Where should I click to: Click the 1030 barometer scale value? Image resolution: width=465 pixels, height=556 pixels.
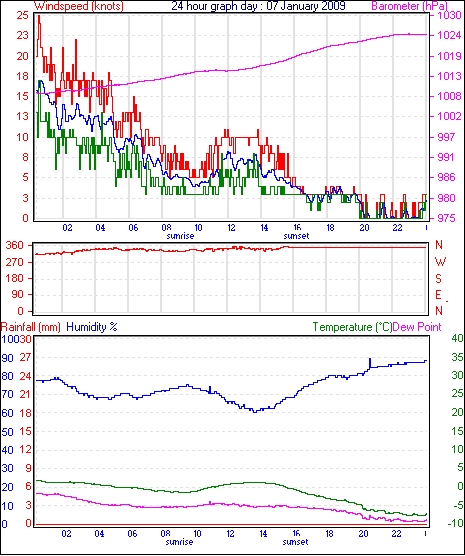tap(449, 15)
